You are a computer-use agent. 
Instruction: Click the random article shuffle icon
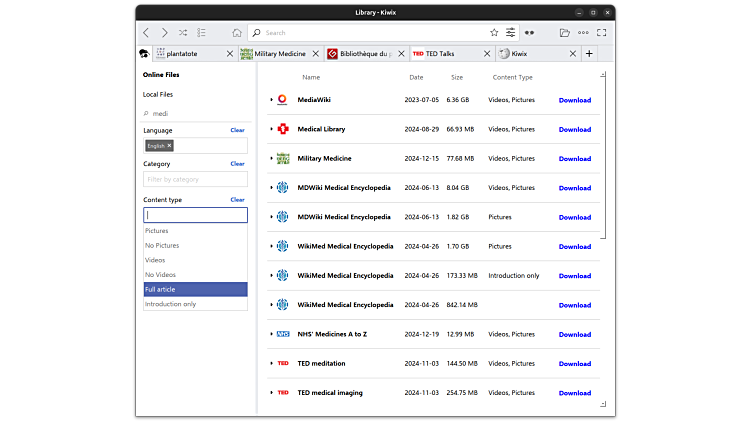tap(183, 32)
